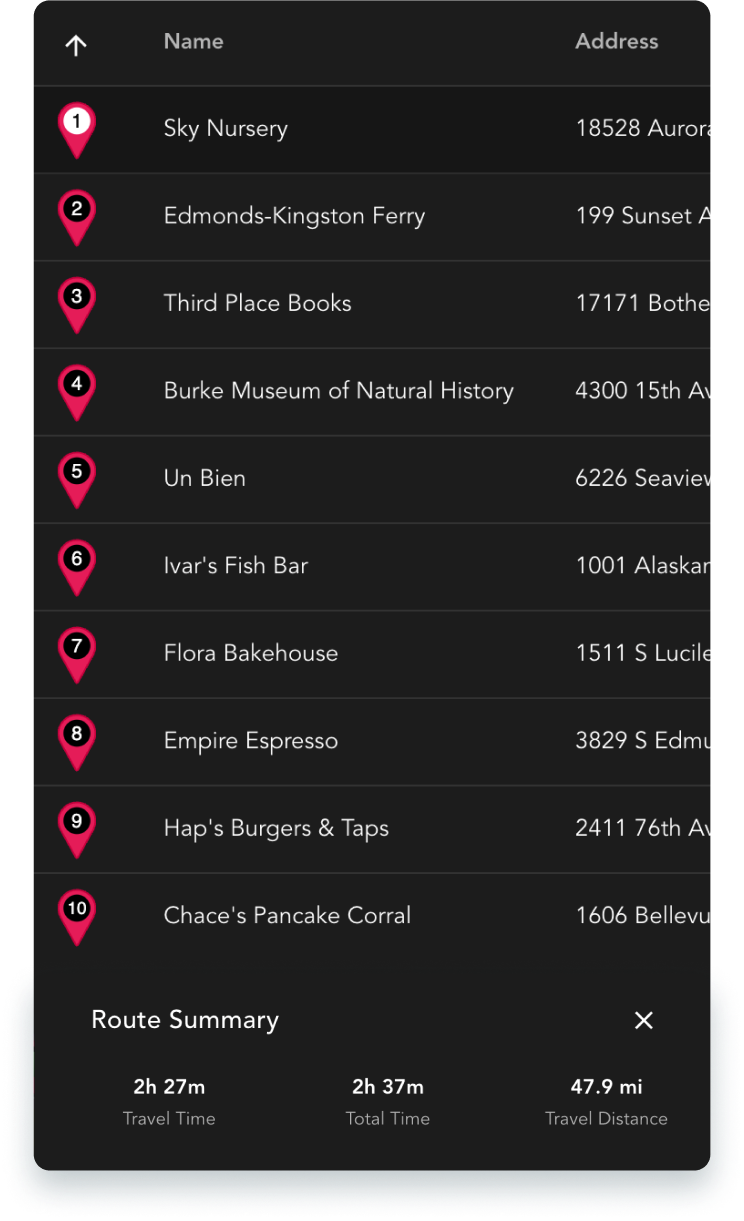744x1221 pixels.
Task: Close the Route Summary panel
Action: [644, 1020]
